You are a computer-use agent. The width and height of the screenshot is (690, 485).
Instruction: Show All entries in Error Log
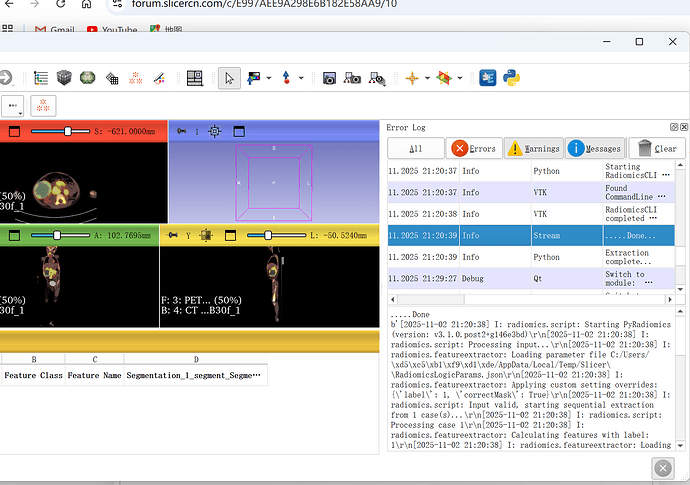coord(415,148)
